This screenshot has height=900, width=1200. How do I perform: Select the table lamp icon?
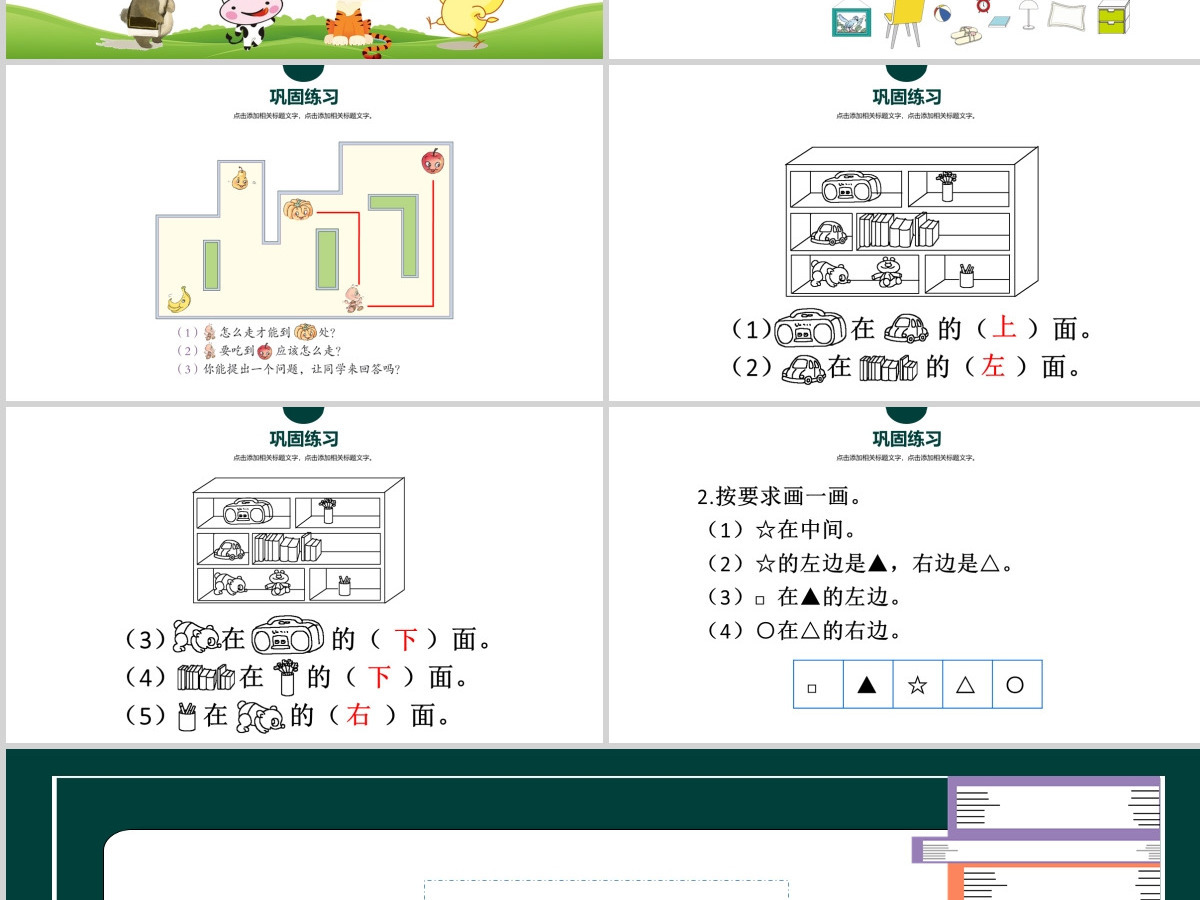click(1028, 14)
